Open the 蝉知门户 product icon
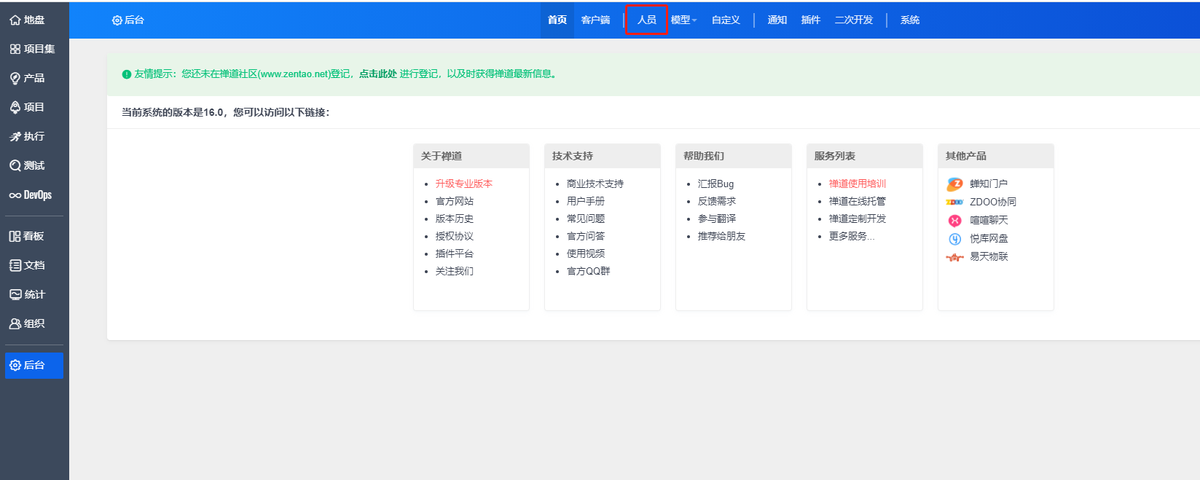The height and width of the screenshot is (480, 1200). [955, 184]
